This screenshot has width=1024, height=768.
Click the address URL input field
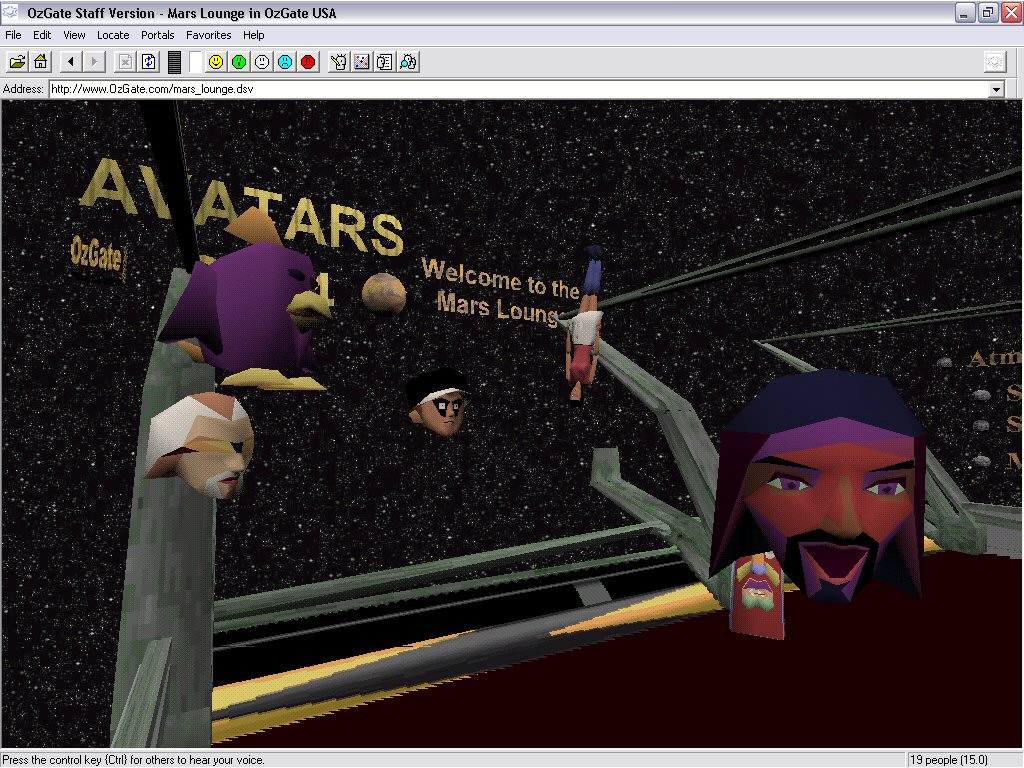coord(500,90)
